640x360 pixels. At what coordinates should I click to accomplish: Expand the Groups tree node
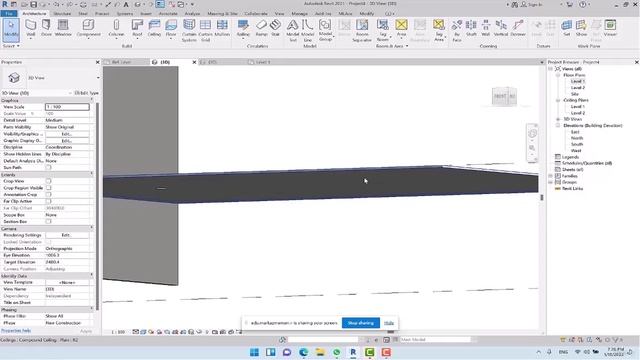[551, 182]
